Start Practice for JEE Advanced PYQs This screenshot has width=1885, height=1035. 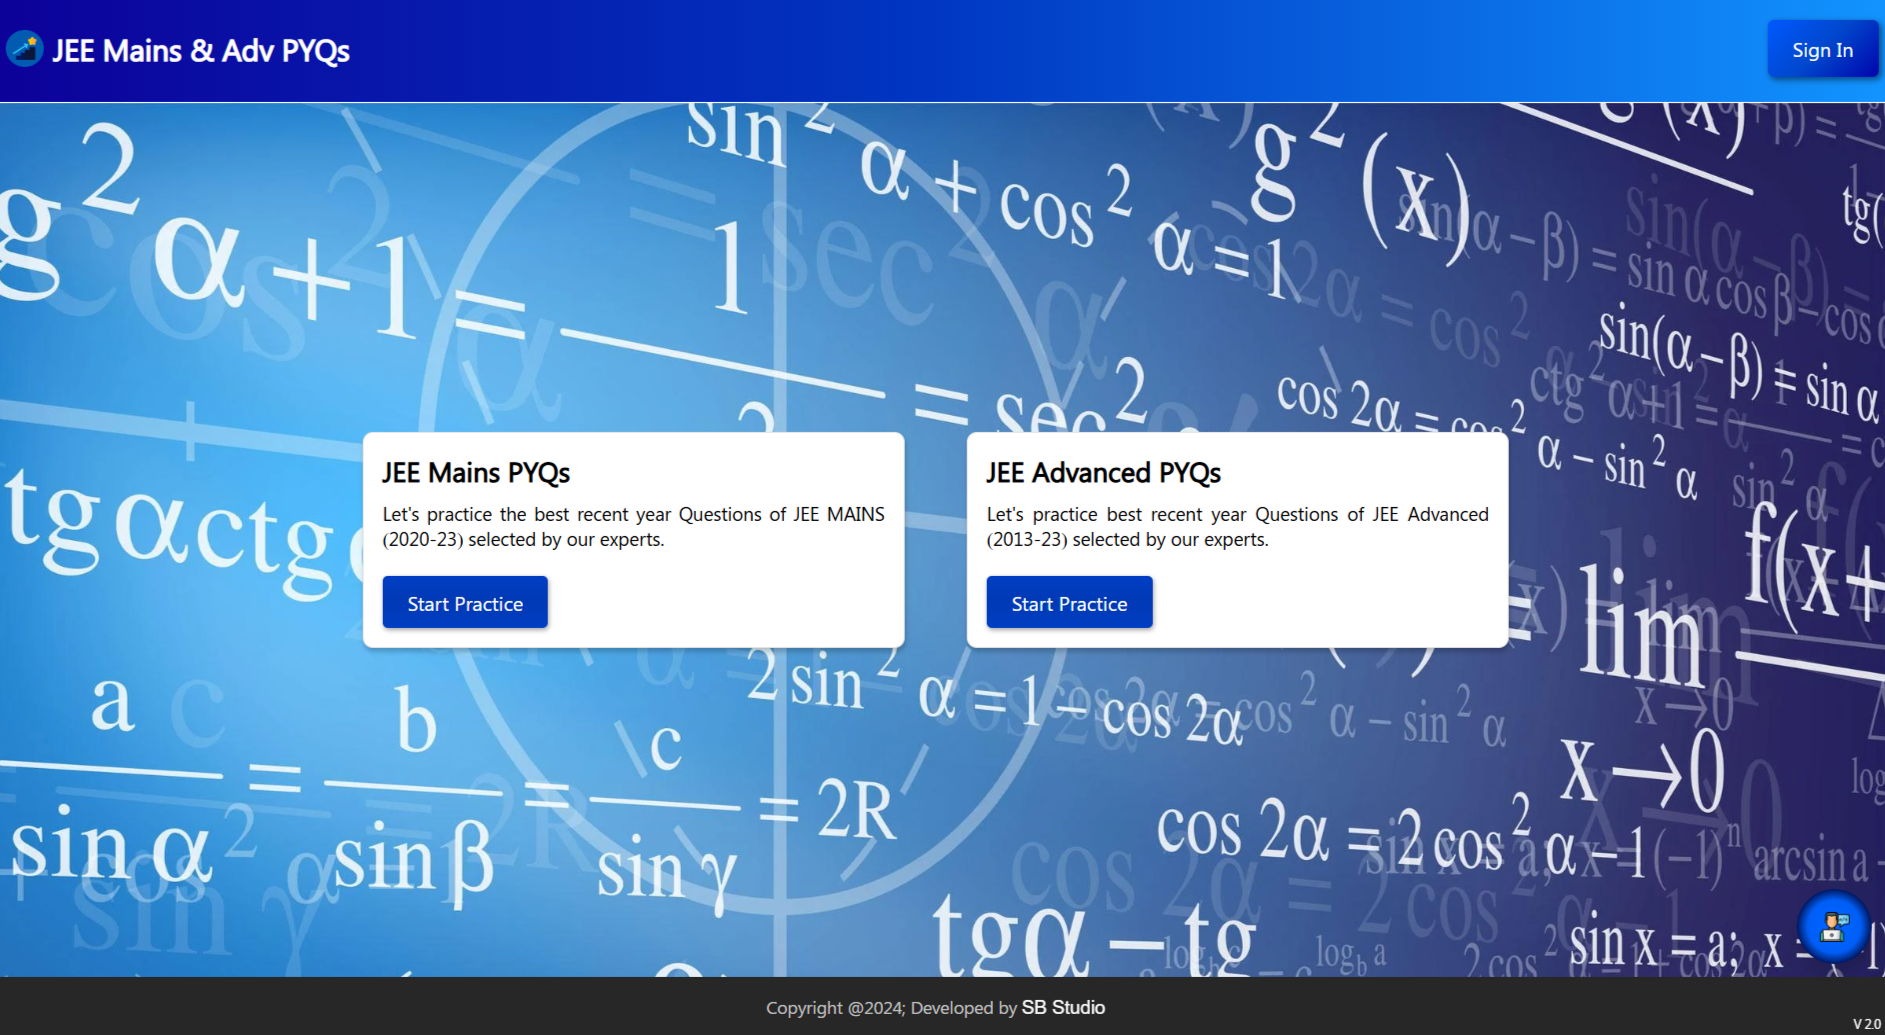tap(1069, 603)
